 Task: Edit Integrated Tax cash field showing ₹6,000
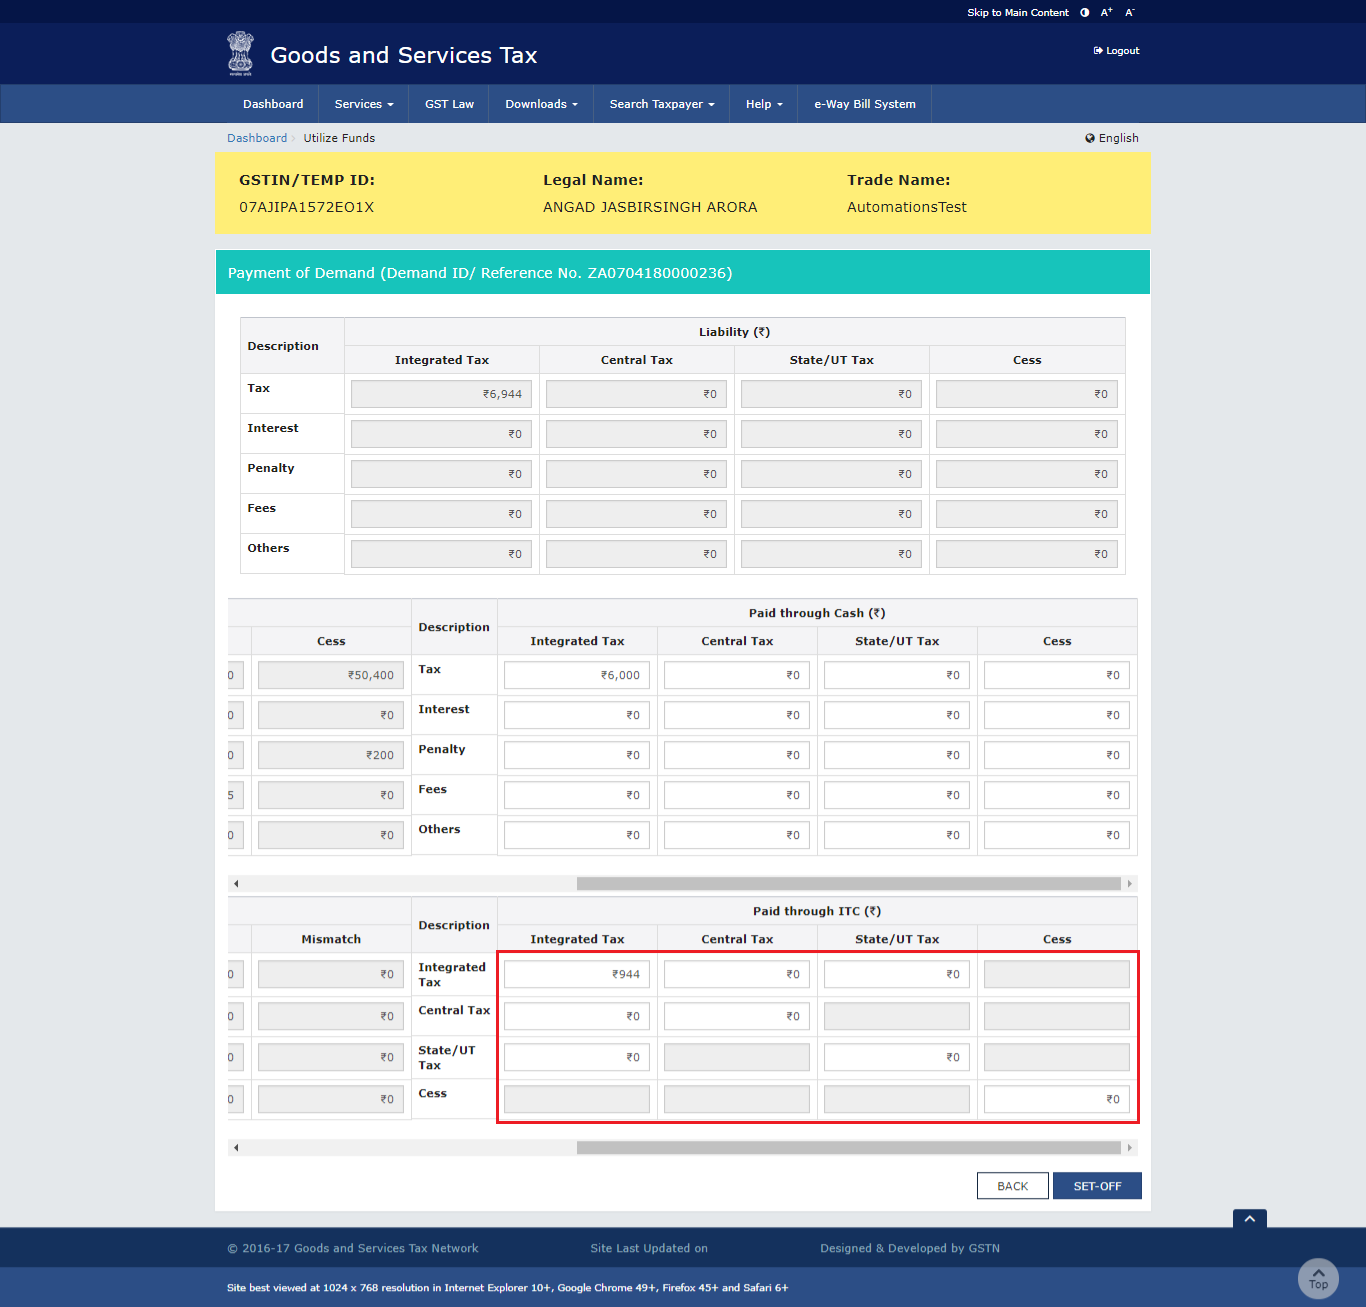pyautogui.click(x=577, y=675)
